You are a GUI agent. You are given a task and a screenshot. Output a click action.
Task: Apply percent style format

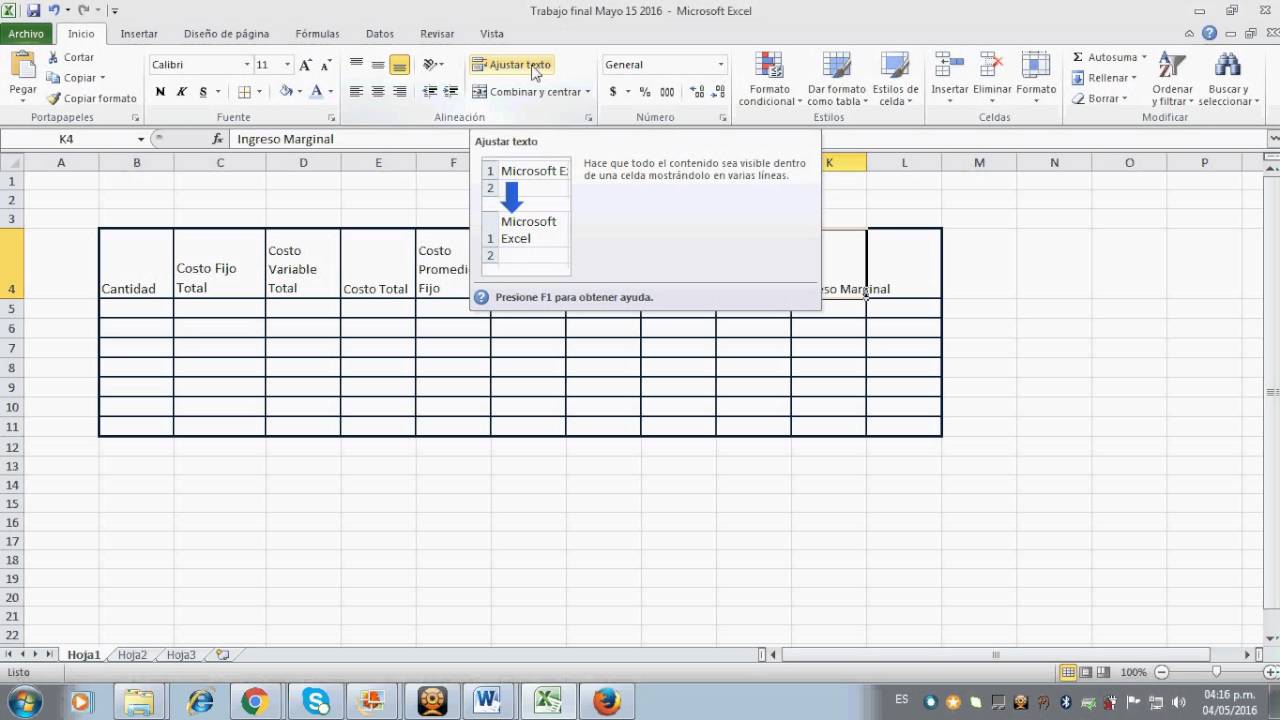[x=645, y=92]
